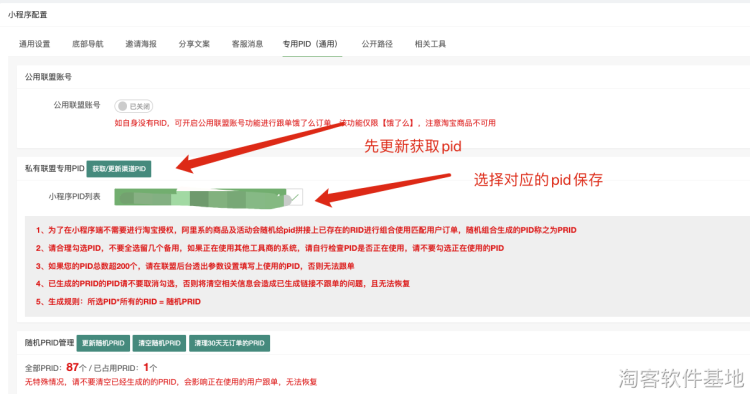Click the red warning 无特殊情况 text
The width and height of the screenshot is (750, 394).
(171, 382)
